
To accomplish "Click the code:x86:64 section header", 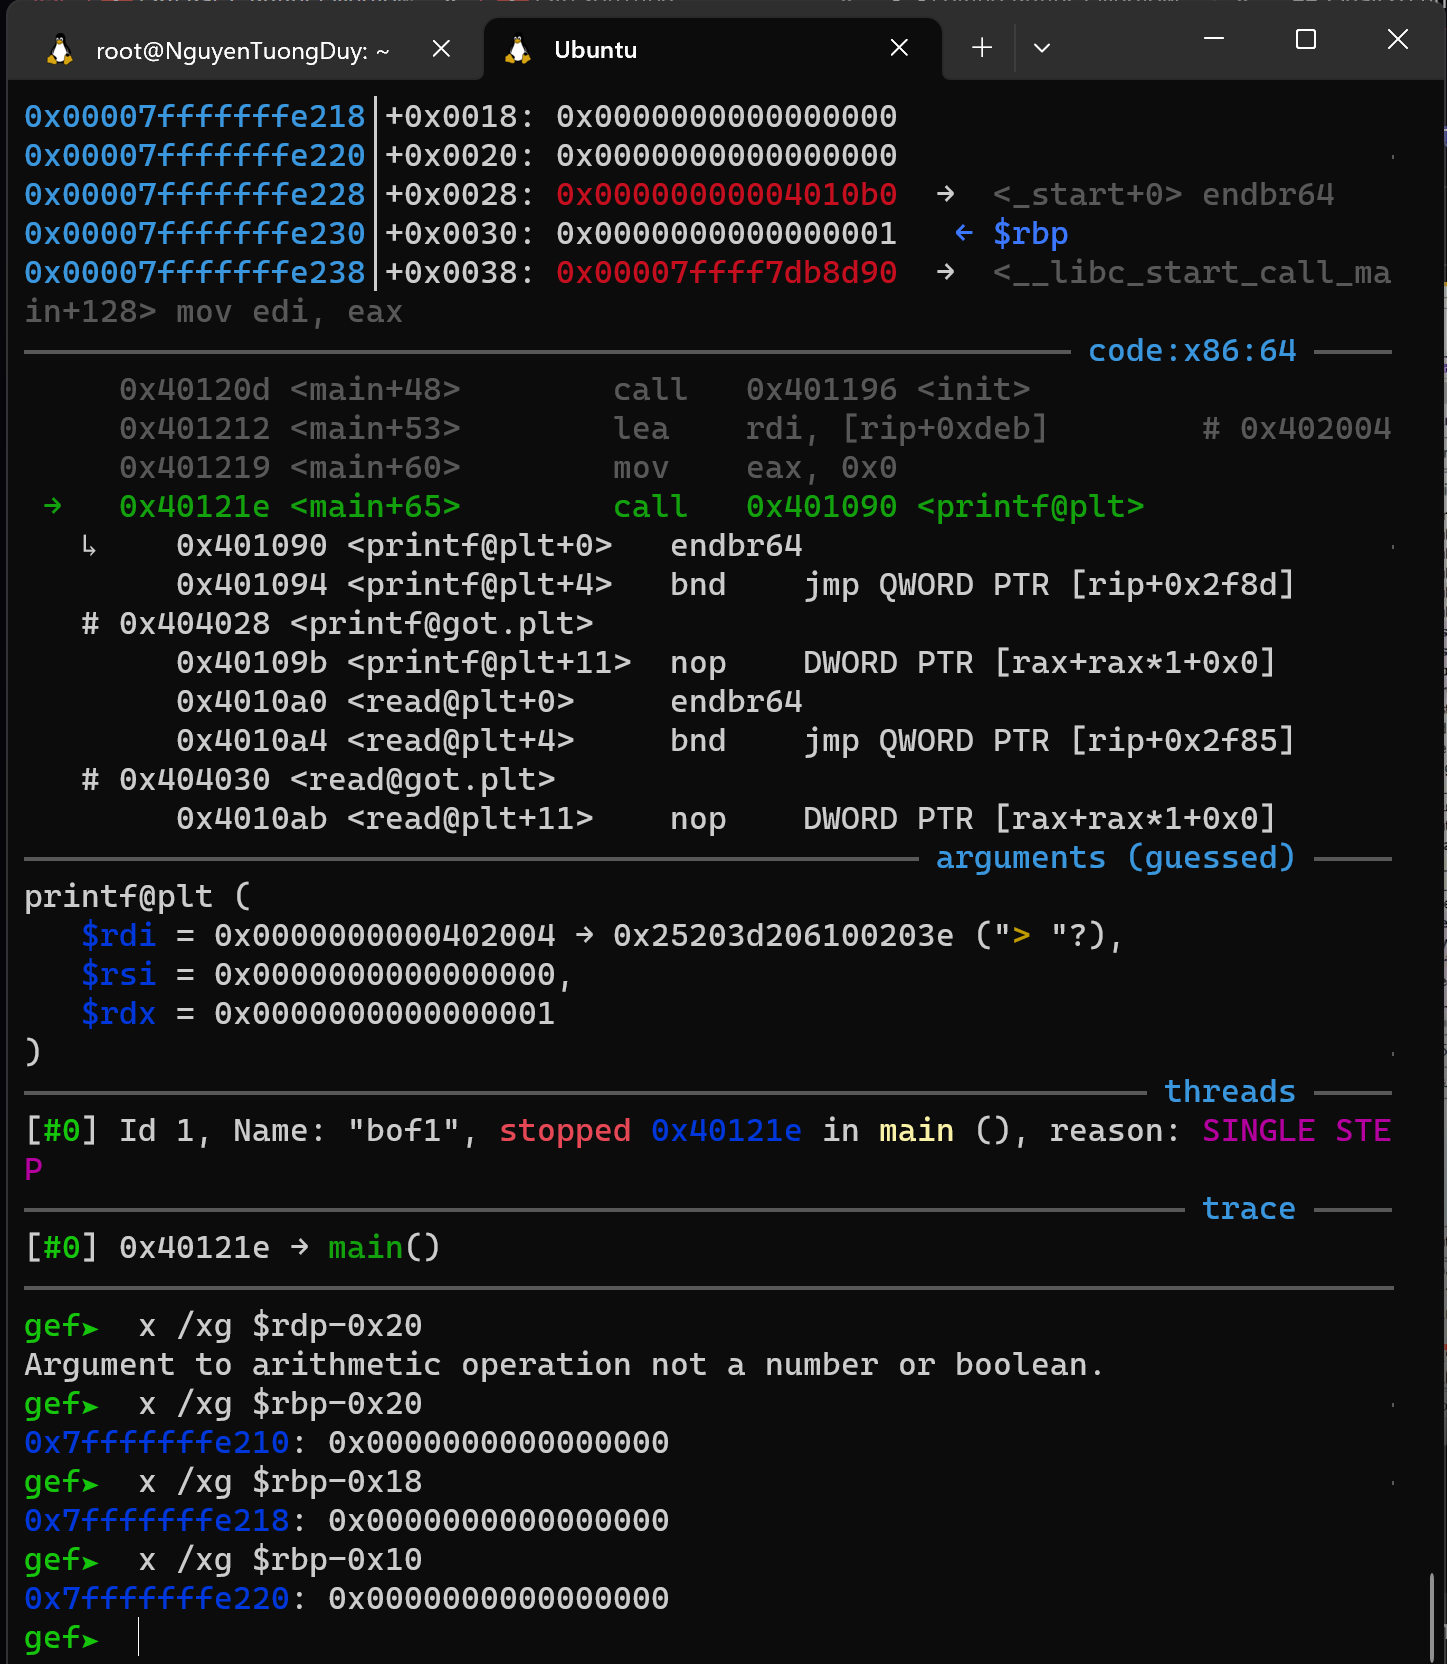I will tap(1192, 351).
